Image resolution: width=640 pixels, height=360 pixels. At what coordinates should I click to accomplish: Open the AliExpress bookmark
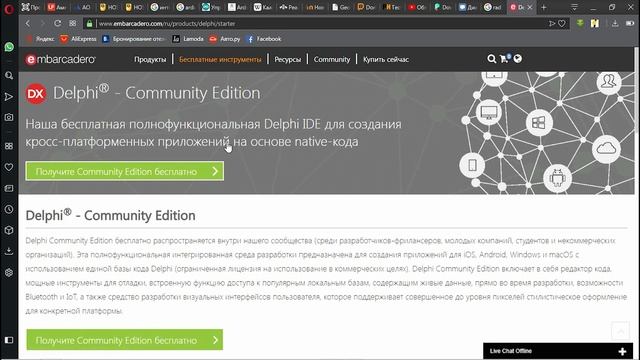[x=78, y=39]
